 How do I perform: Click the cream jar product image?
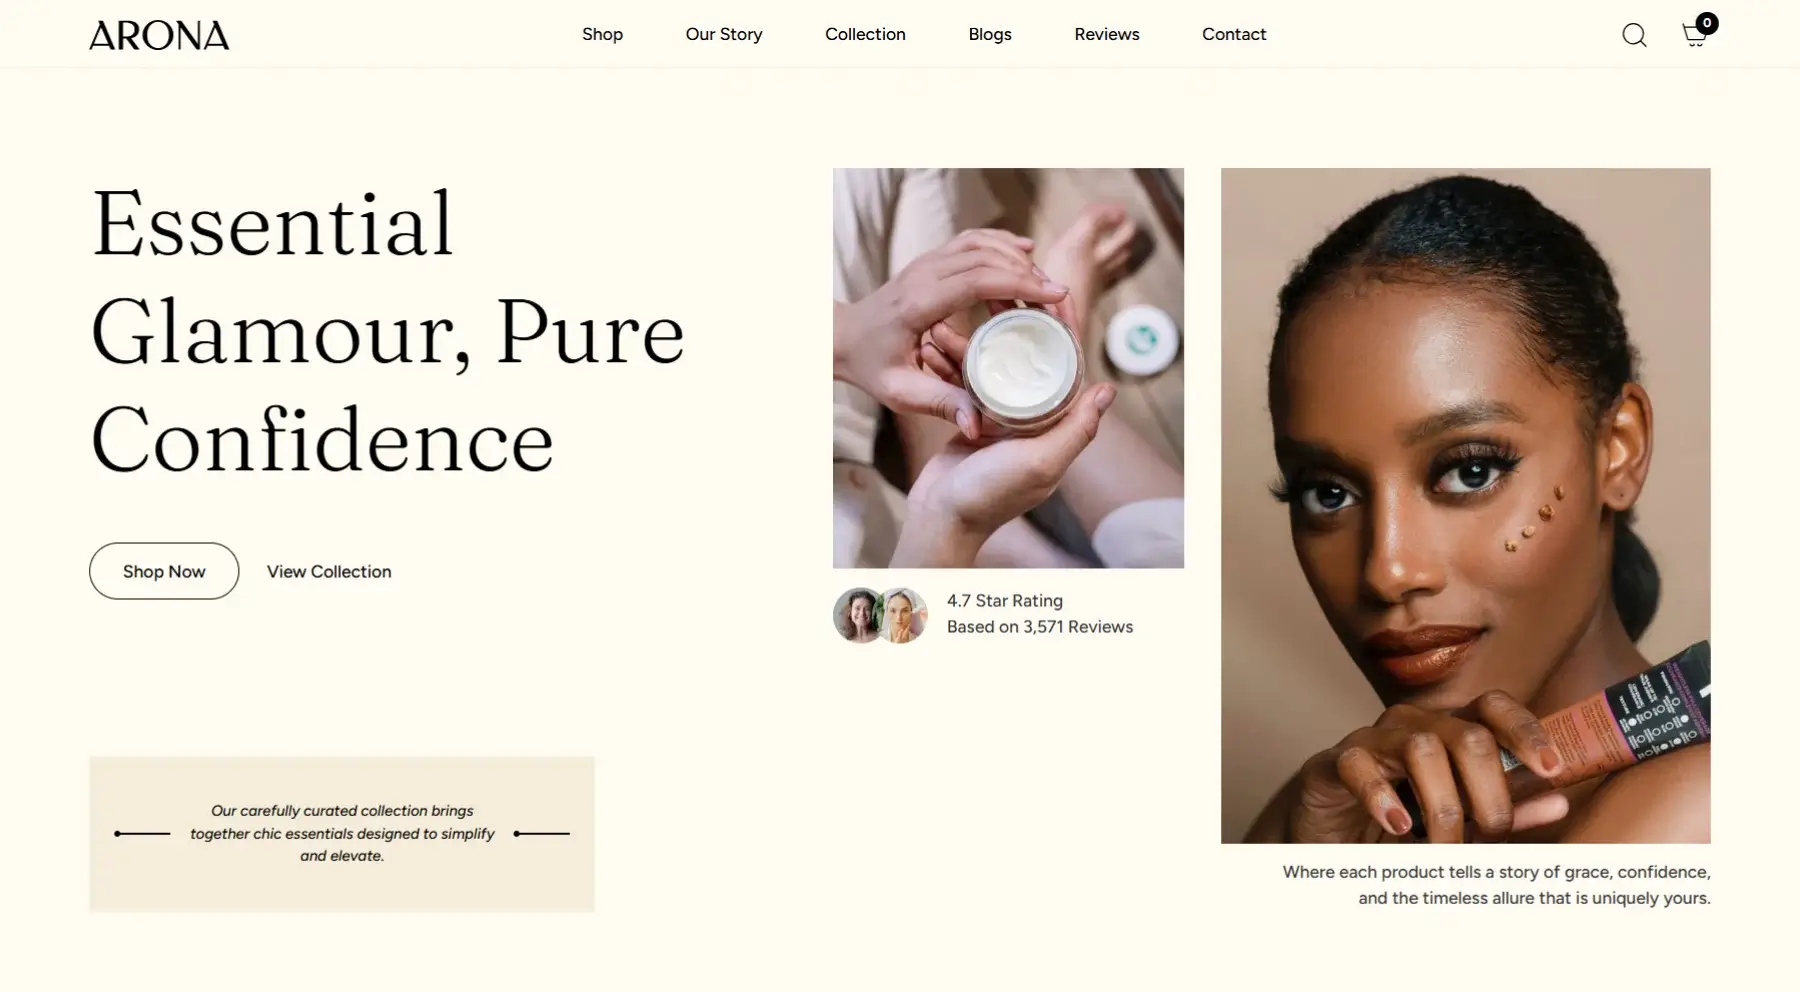point(1008,368)
